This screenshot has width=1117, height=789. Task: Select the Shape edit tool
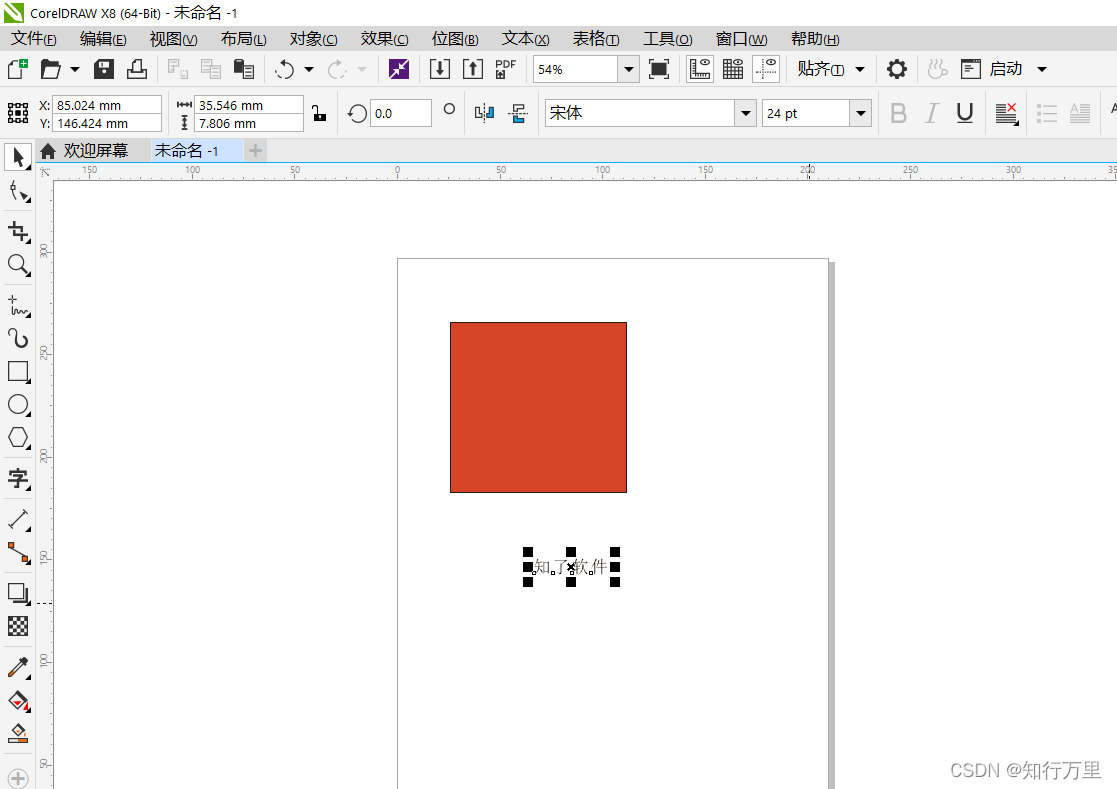pyautogui.click(x=18, y=192)
